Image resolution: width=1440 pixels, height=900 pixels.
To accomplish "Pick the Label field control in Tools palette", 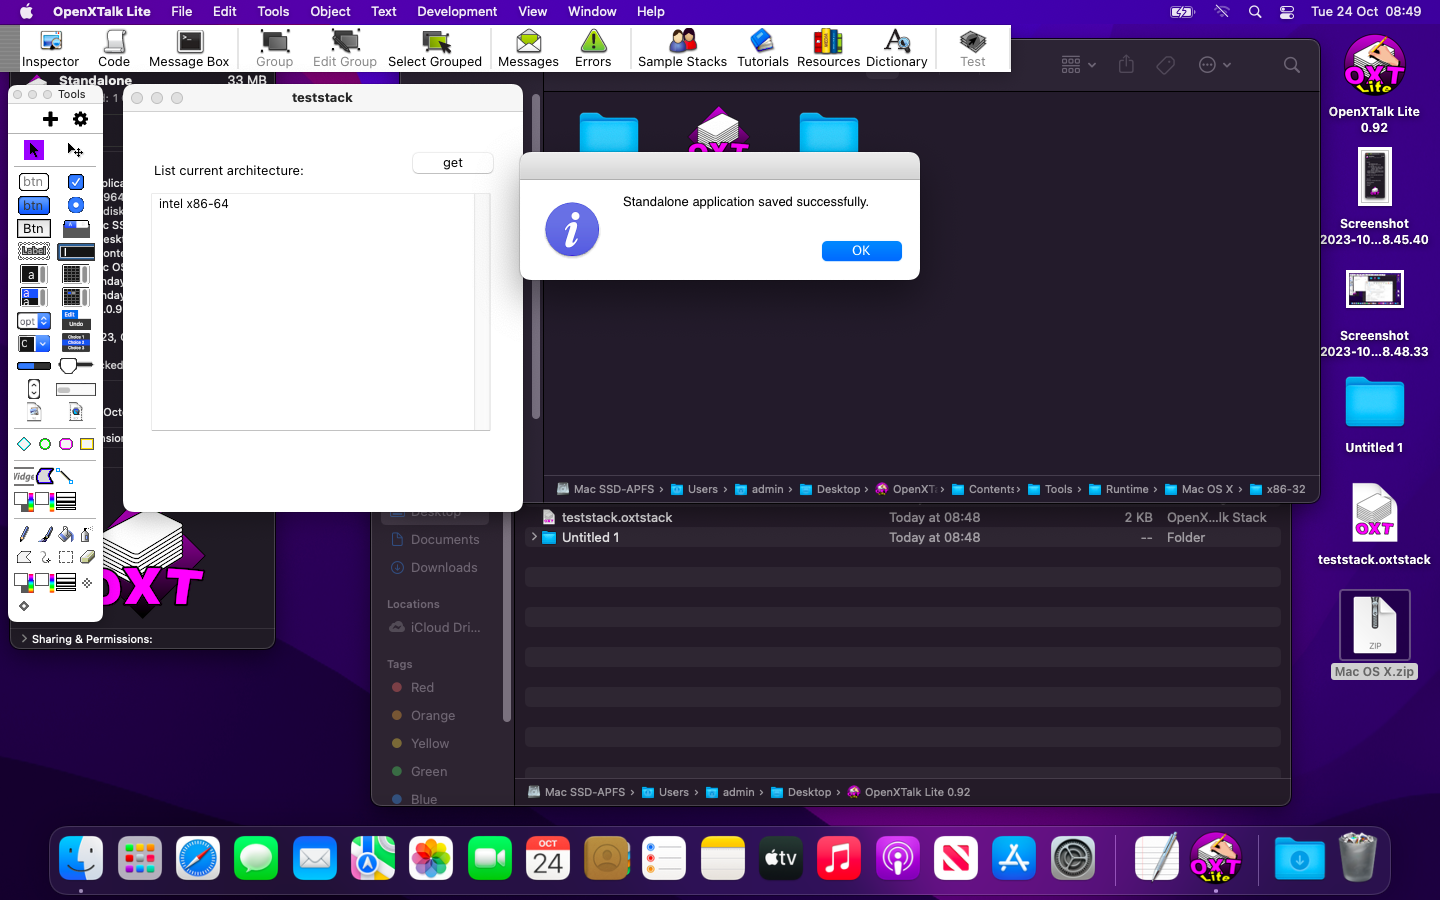I will [x=34, y=251].
